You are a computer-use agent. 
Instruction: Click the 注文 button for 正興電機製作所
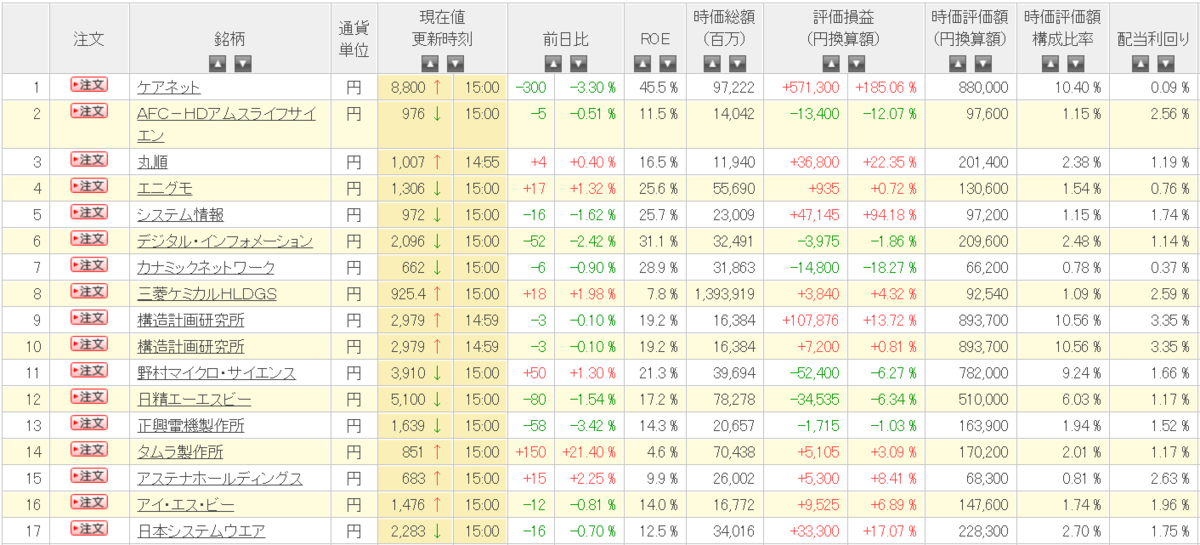pyautogui.click(x=88, y=423)
